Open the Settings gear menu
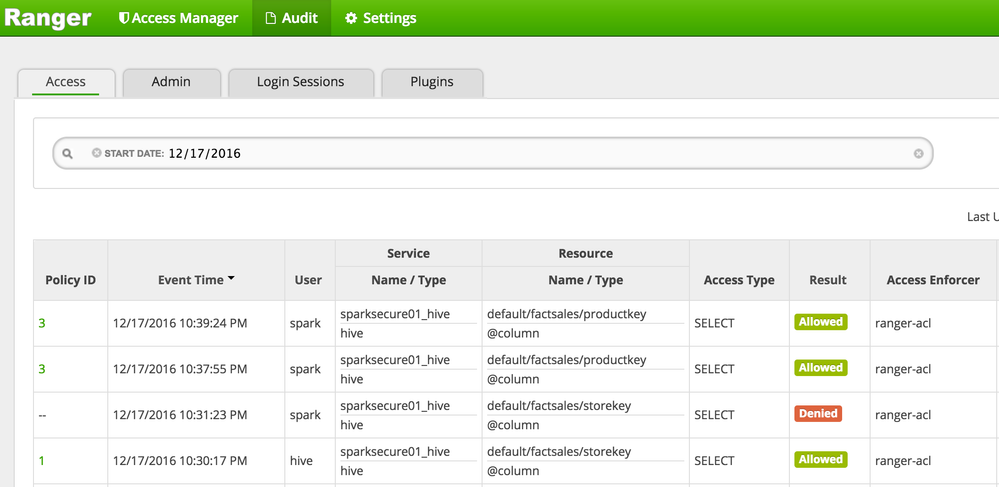Image resolution: width=999 pixels, height=487 pixels. pyautogui.click(x=380, y=18)
